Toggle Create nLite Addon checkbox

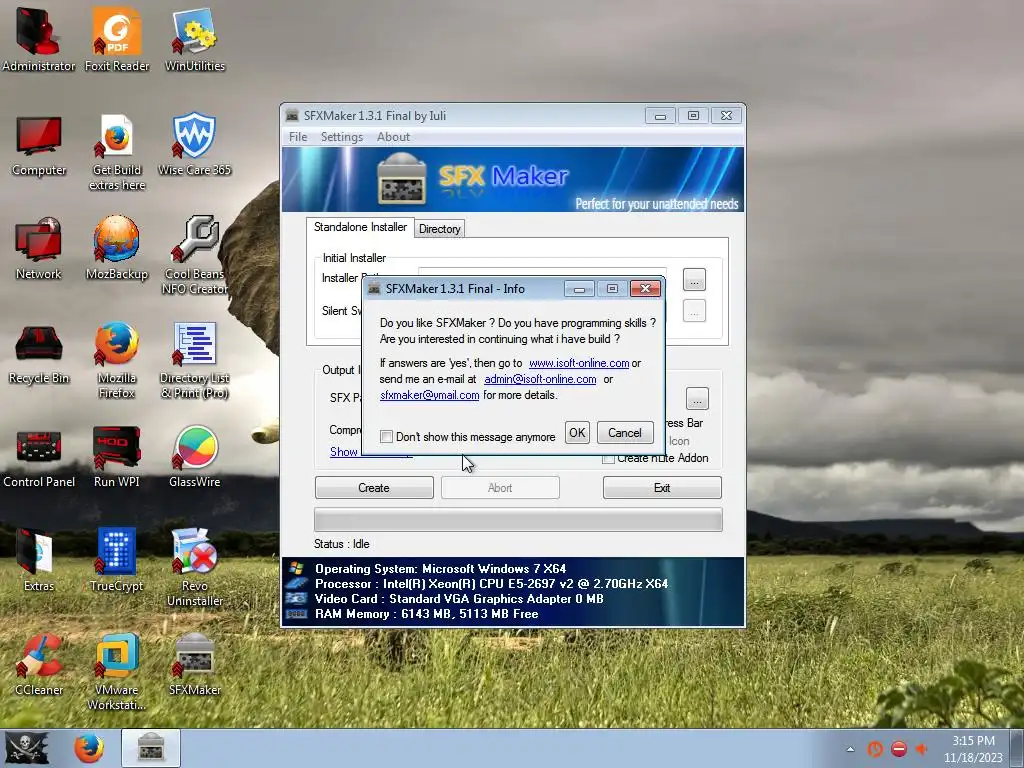click(608, 458)
